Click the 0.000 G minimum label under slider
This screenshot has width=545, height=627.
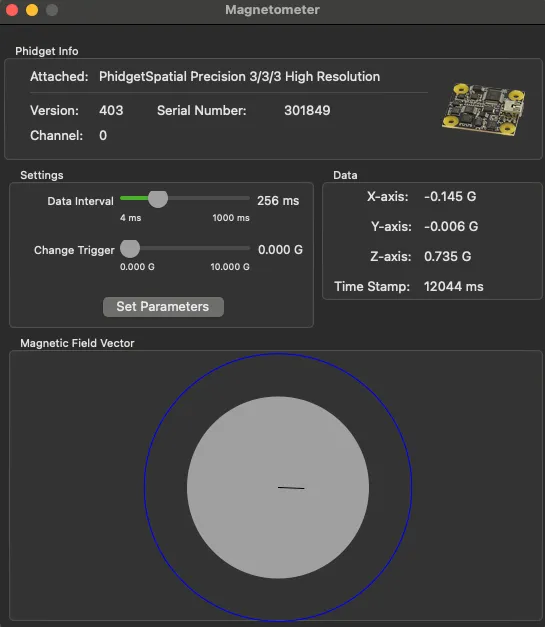137,267
